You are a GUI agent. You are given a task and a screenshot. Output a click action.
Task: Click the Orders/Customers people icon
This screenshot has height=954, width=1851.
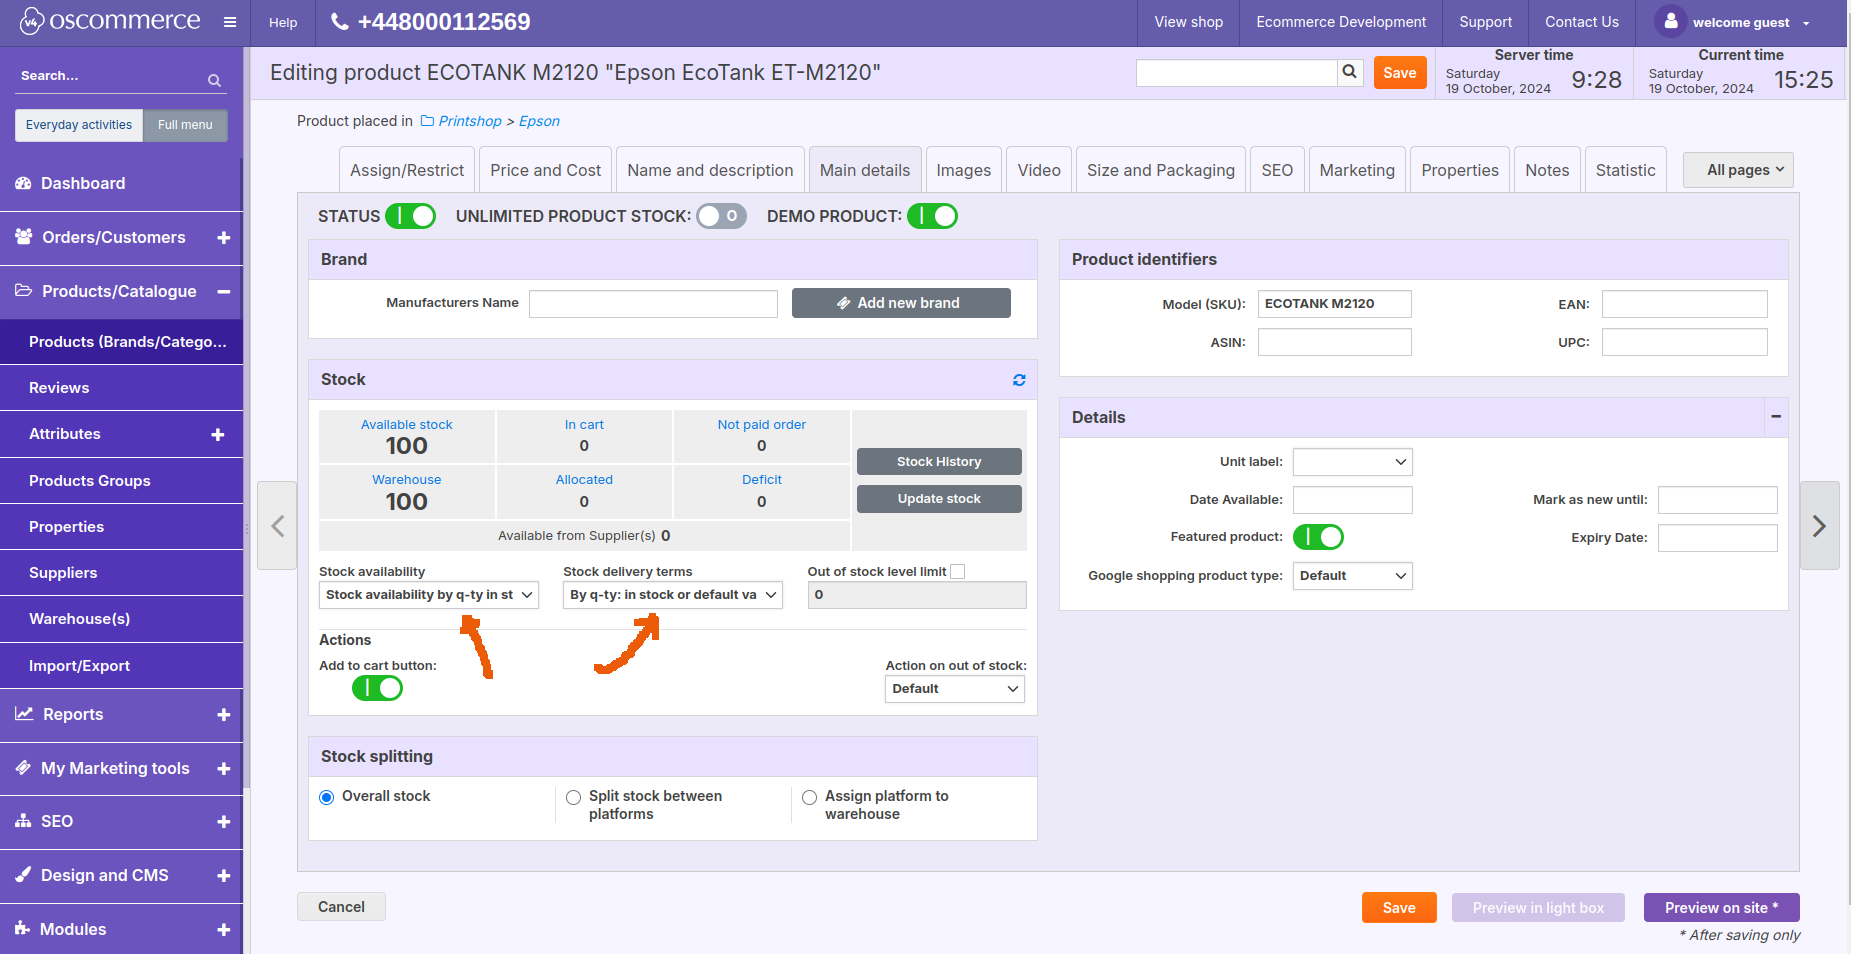point(24,237)
